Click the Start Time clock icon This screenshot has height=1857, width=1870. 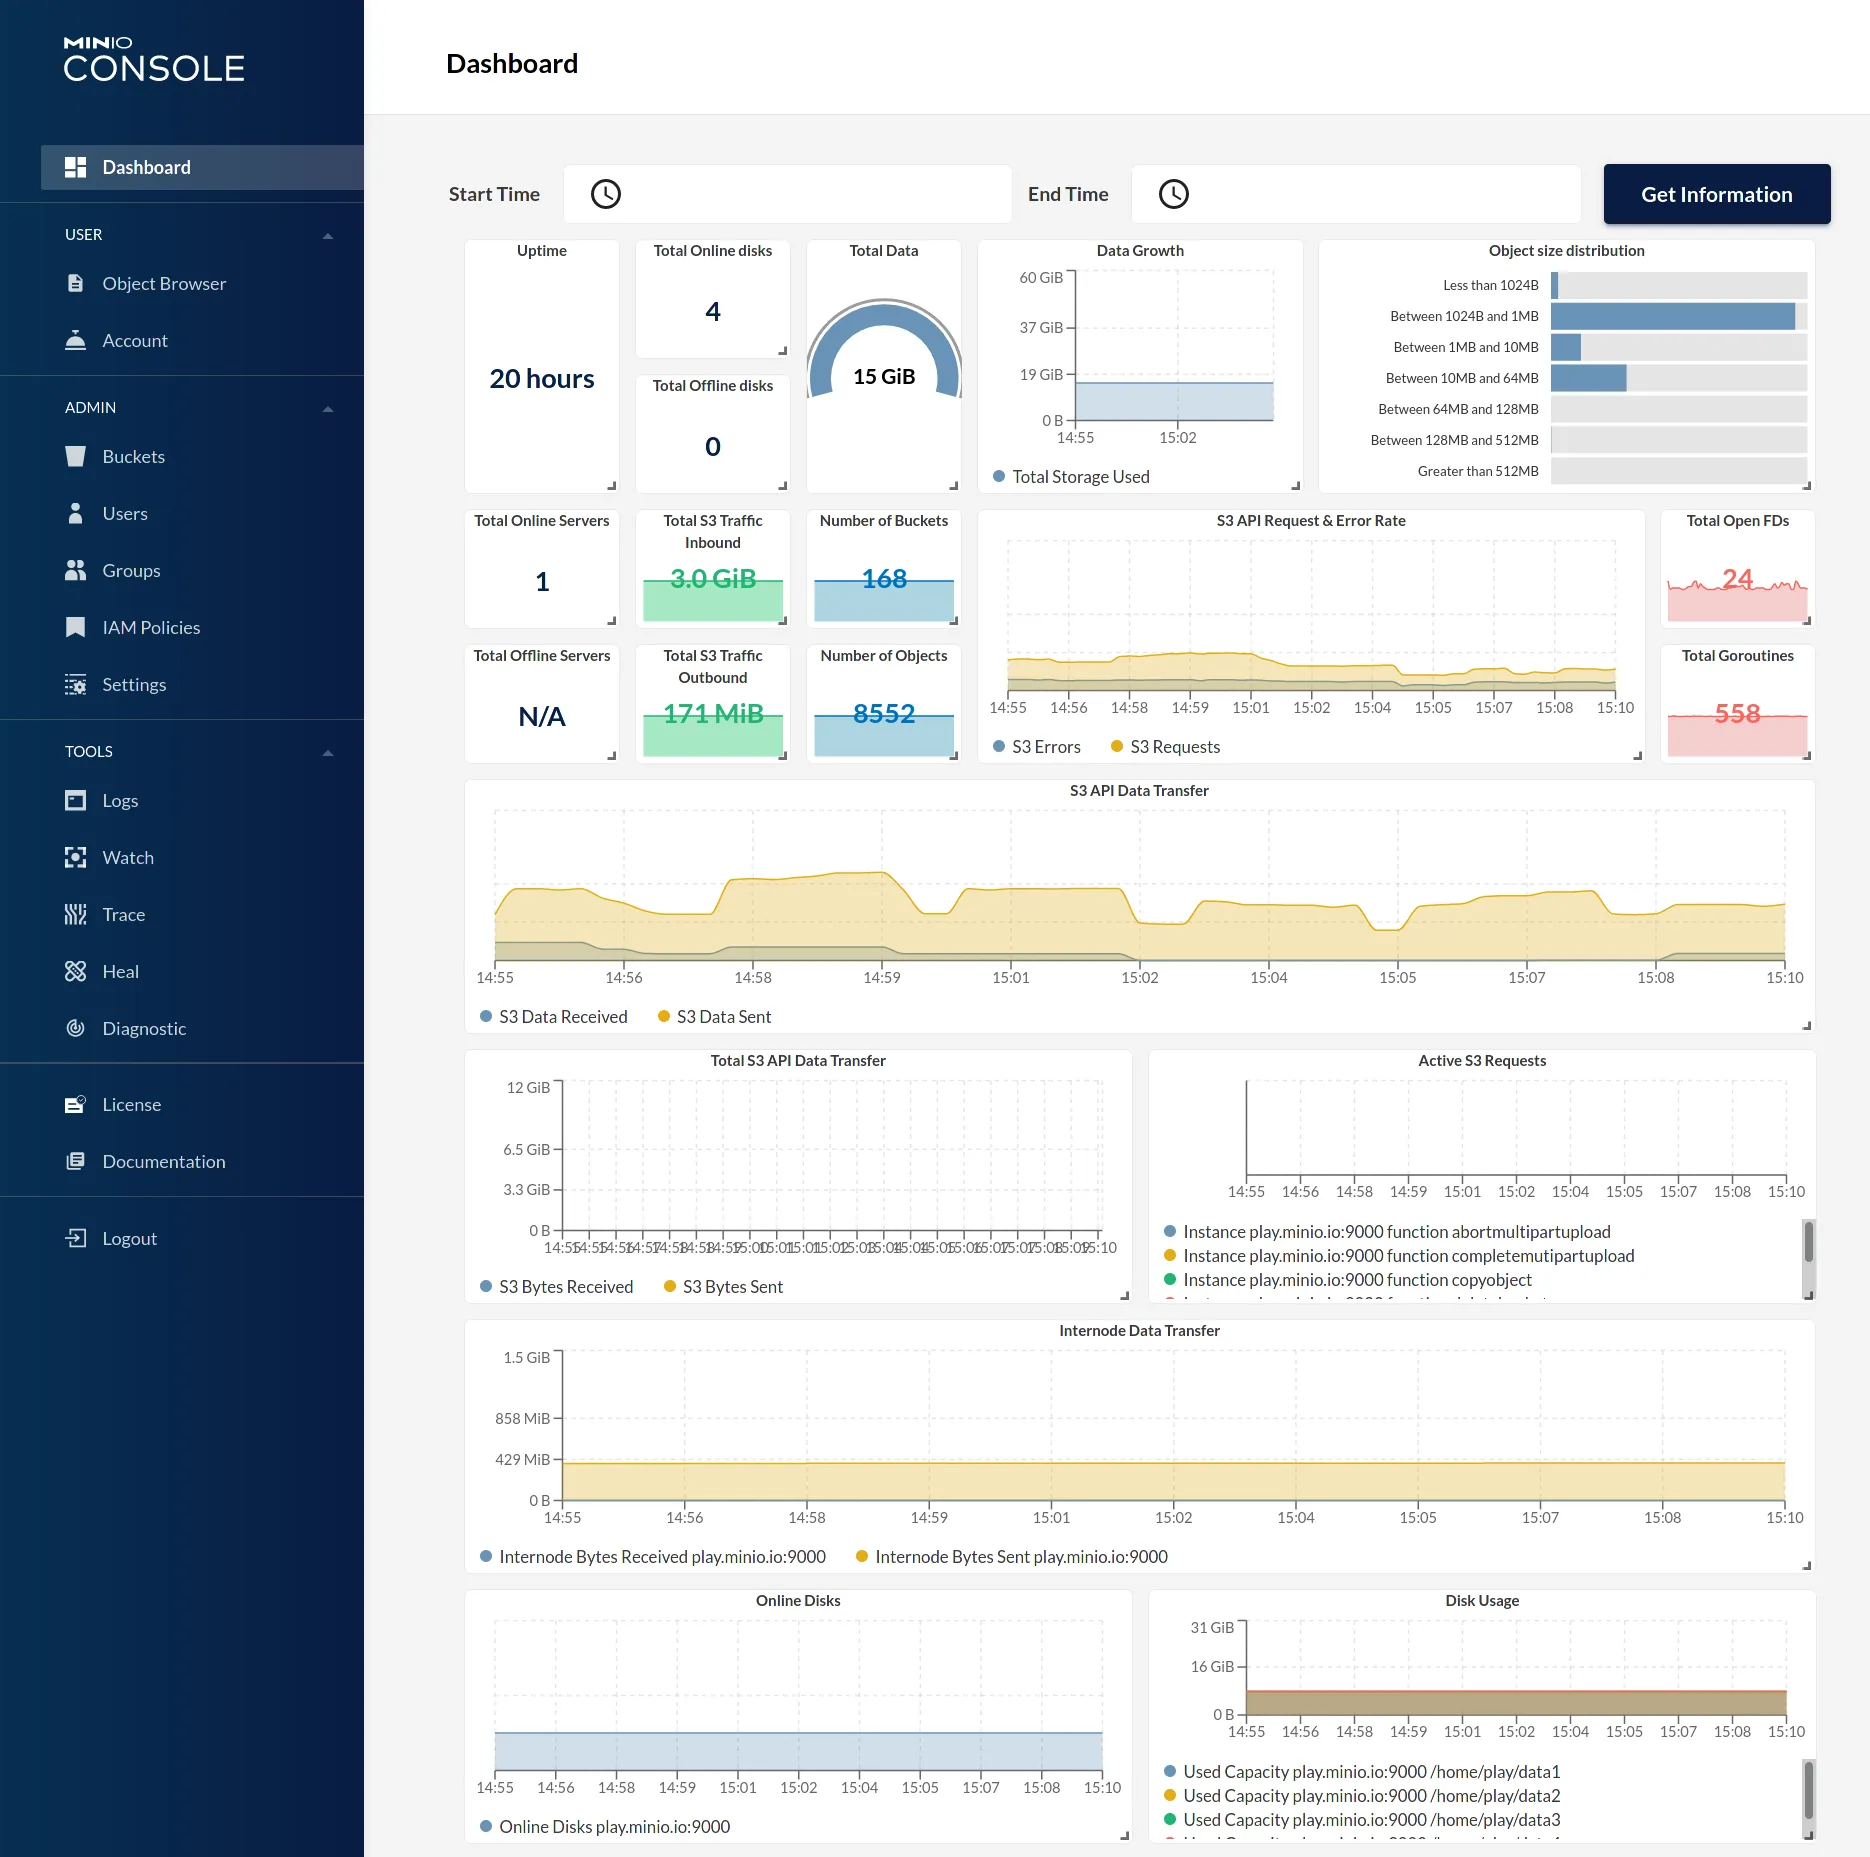[606, 193]
